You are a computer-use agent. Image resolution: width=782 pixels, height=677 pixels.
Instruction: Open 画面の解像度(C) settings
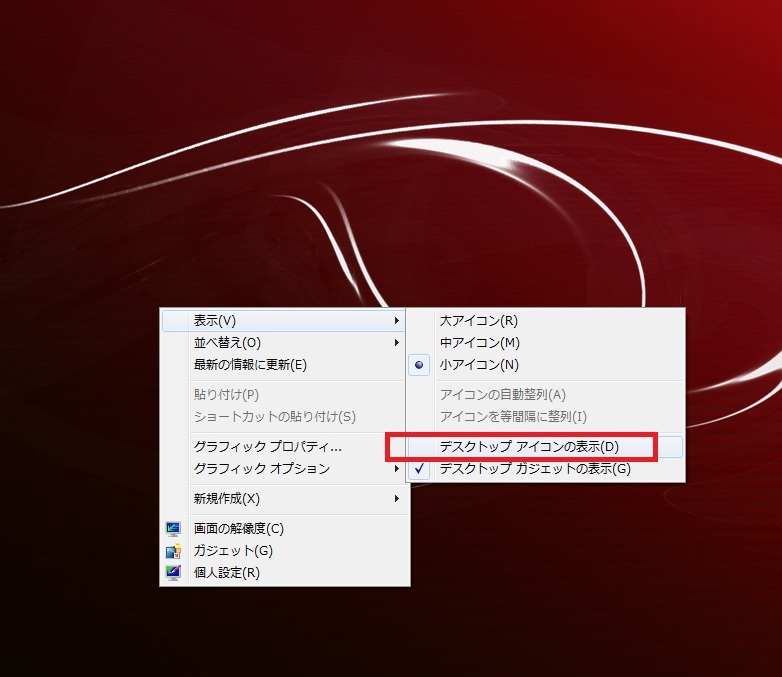284,528
